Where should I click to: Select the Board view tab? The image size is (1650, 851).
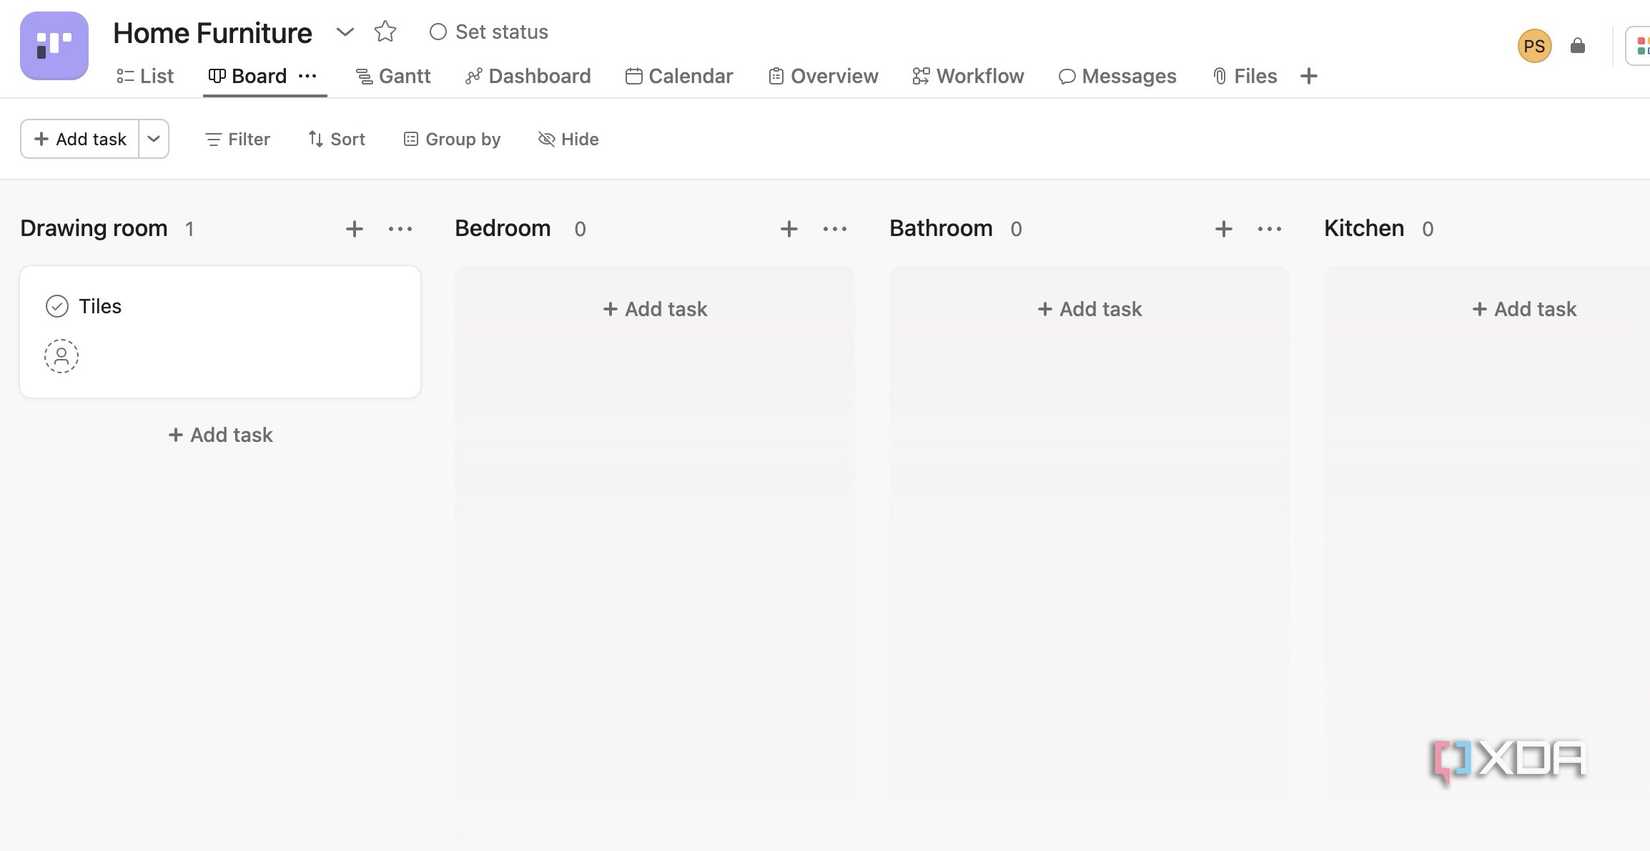pyautogui.click(x=248, y=76)
